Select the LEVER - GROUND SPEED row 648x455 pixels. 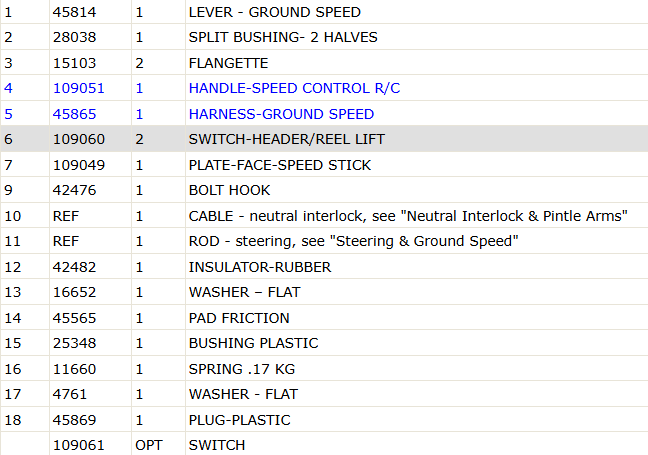(x=324, y=12)
